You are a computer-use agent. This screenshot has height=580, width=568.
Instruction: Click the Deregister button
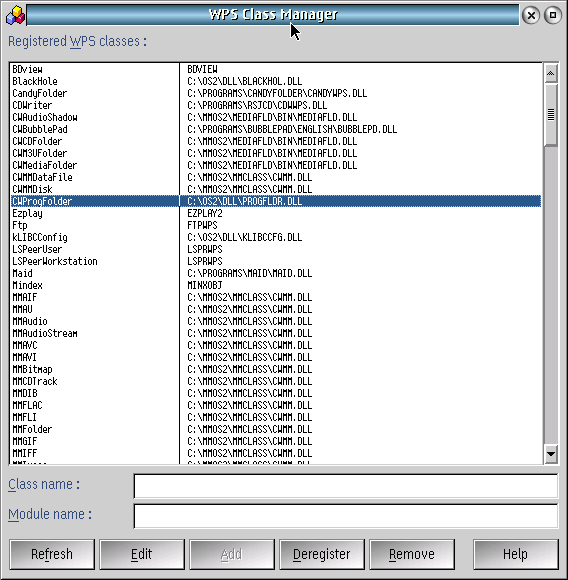322,554
